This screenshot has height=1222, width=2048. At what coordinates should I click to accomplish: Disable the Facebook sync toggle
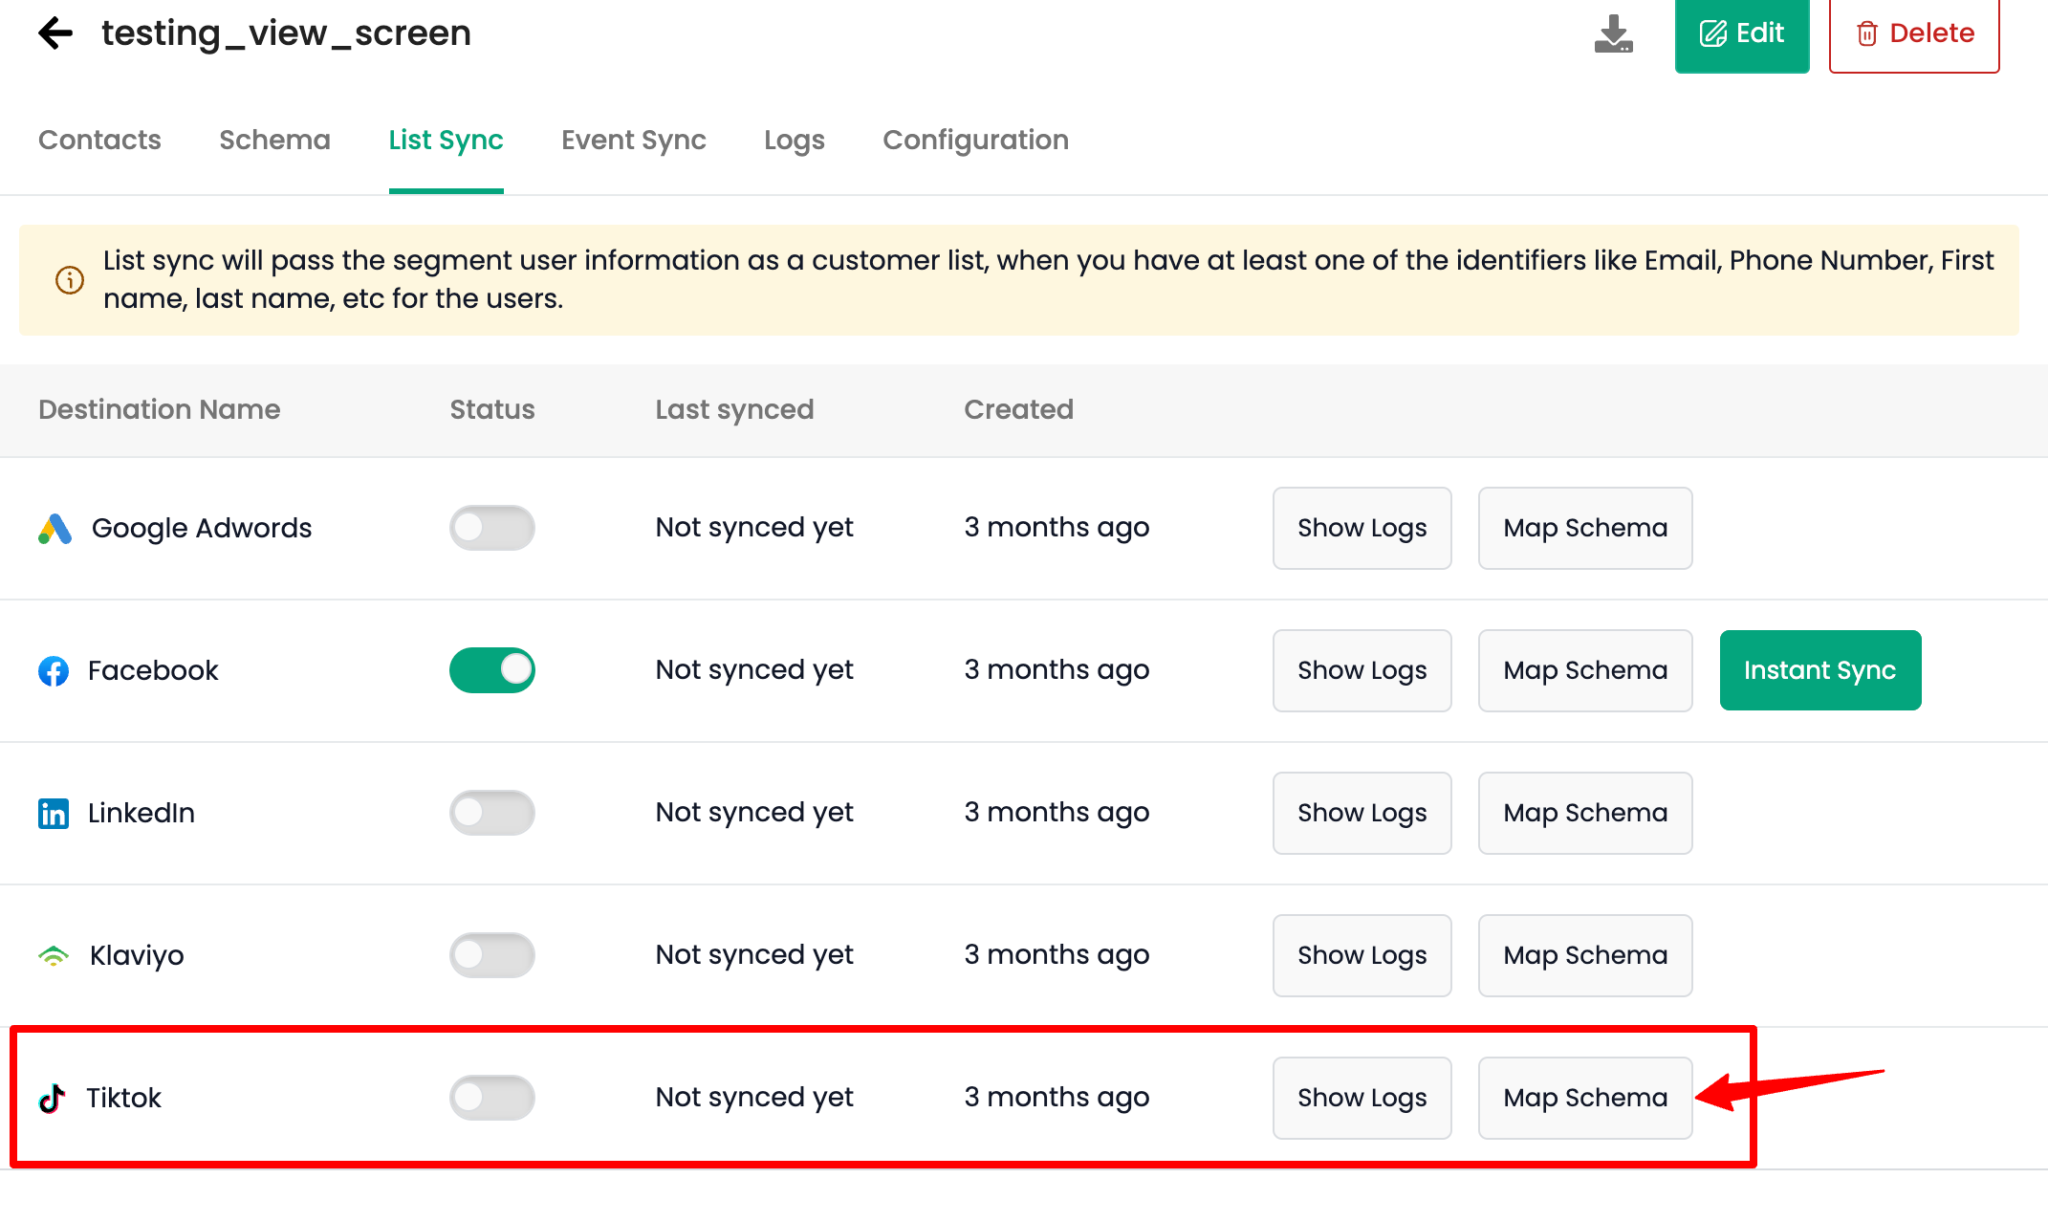coord(492,670)
